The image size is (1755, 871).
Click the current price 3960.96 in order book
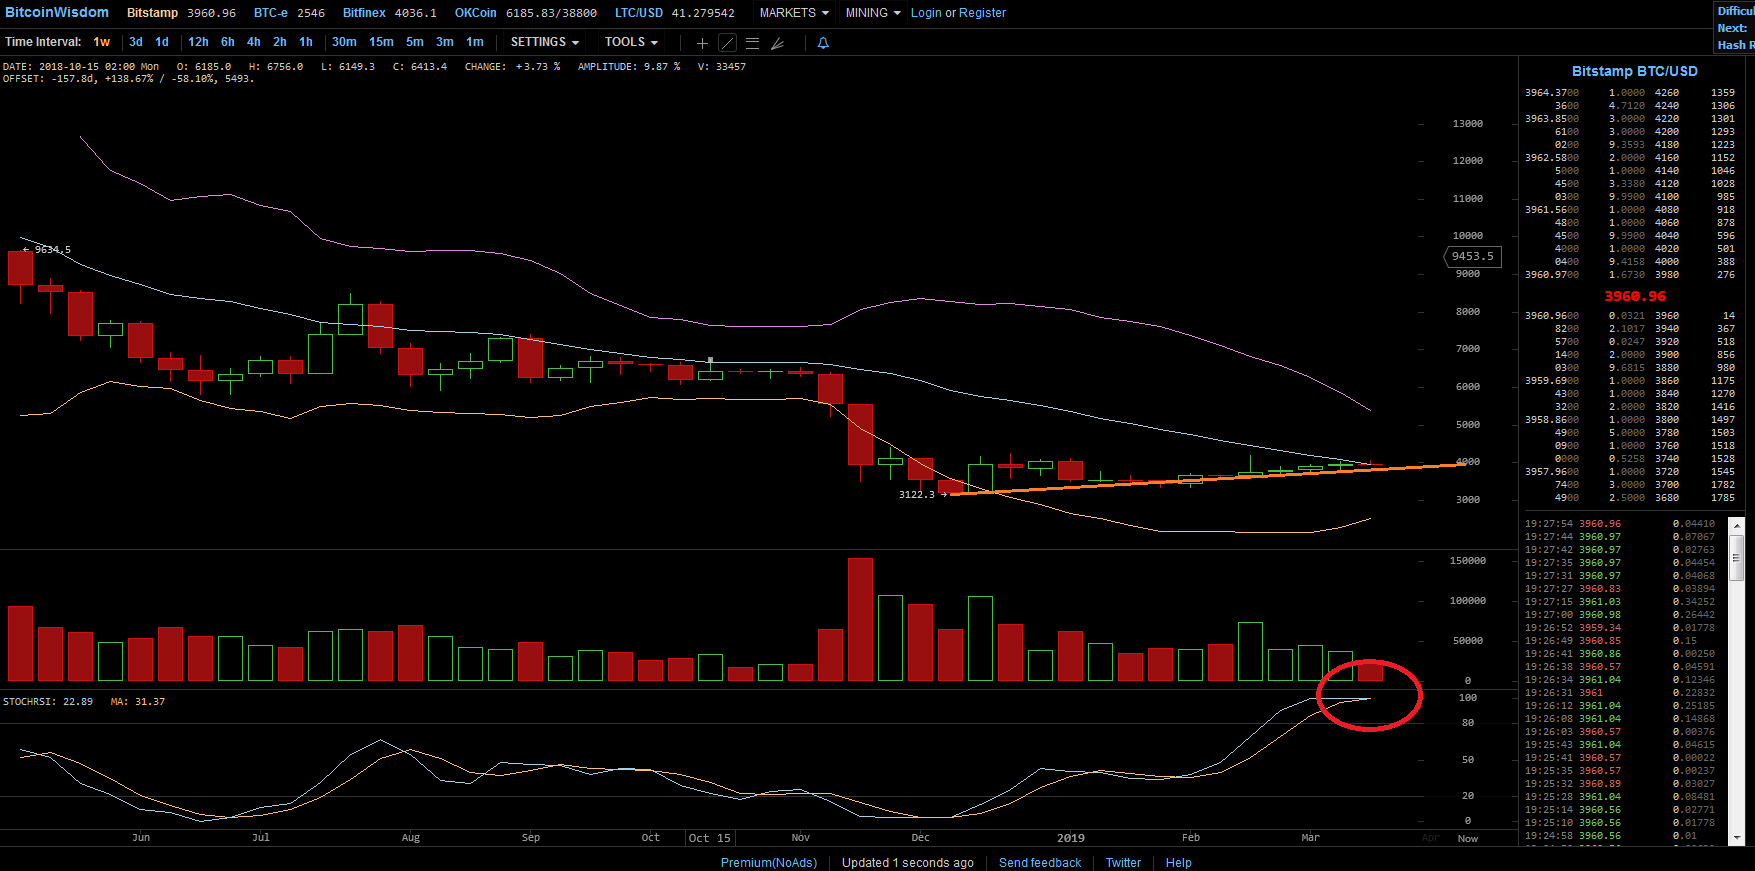tap(1635, 296)
